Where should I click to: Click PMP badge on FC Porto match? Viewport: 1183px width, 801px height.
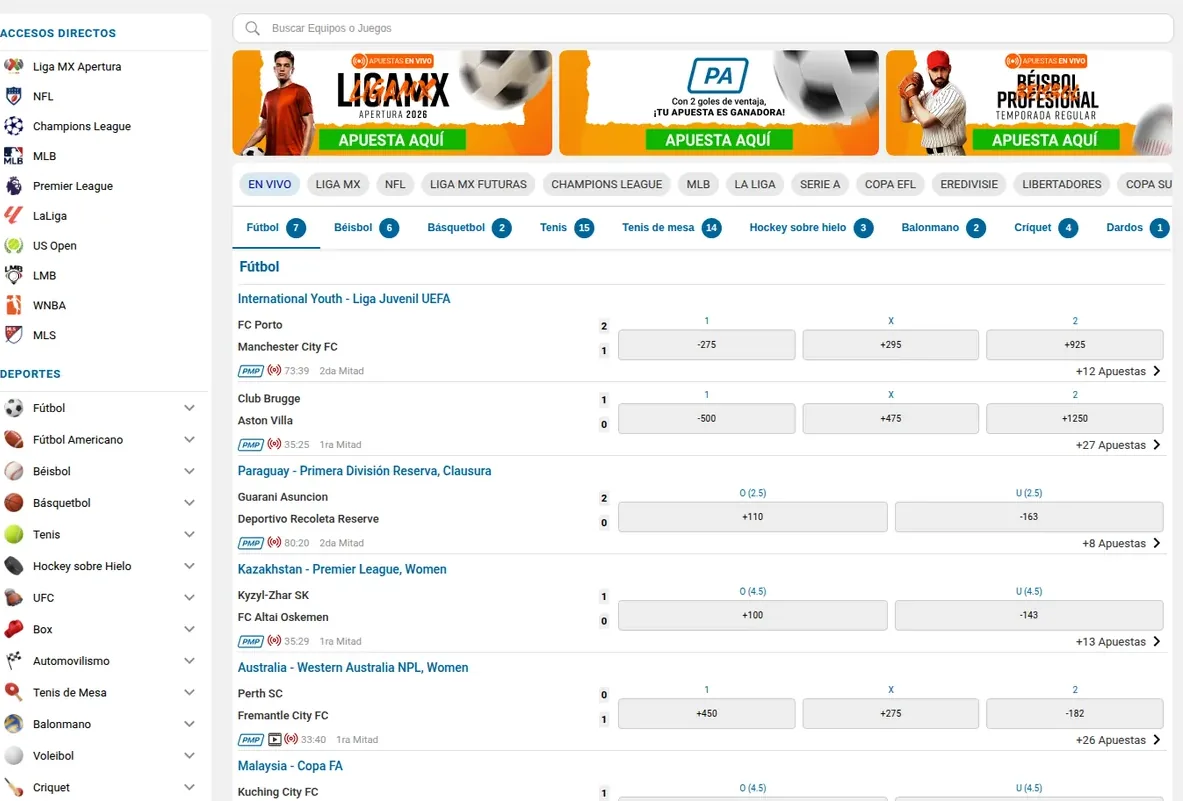(250, 371)
